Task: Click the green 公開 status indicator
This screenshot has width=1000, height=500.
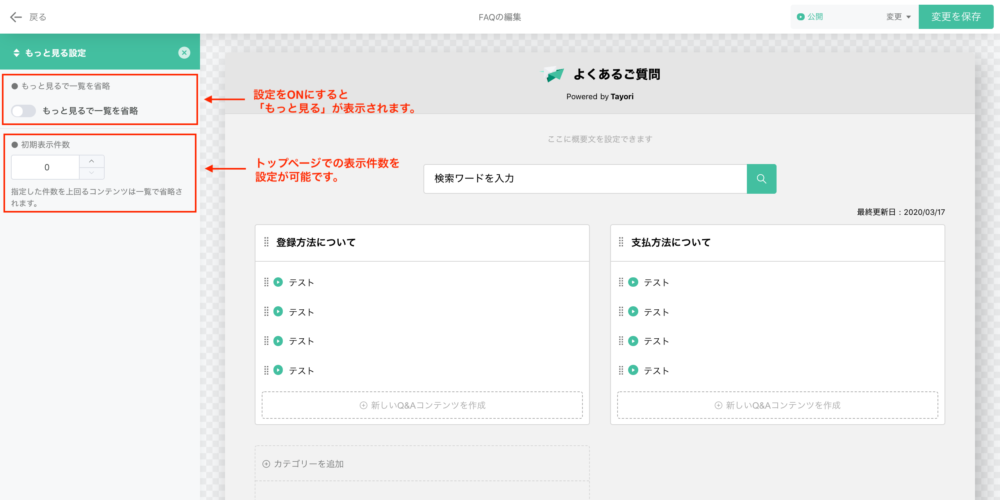Action: pos(811,17)
